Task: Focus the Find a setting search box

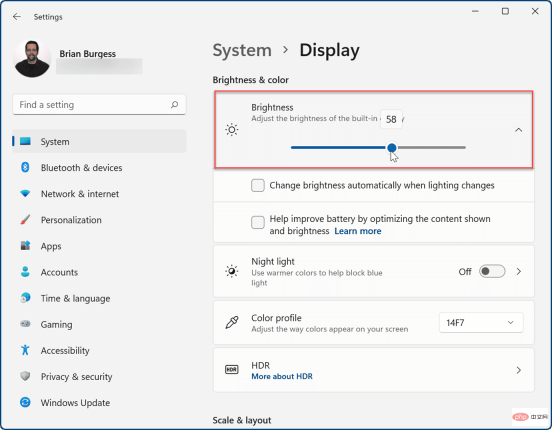Action: 99,105
